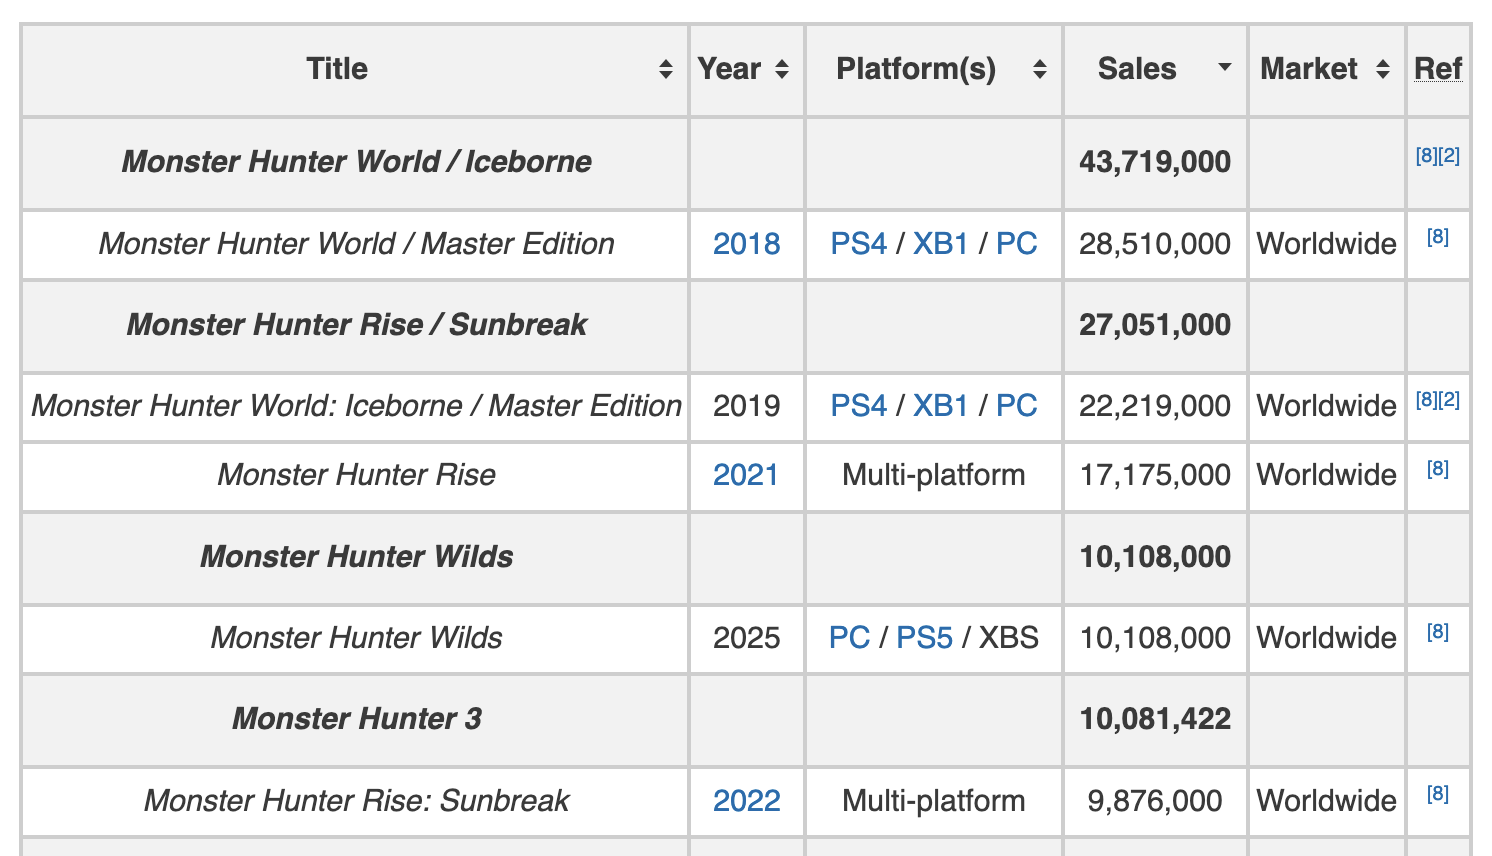Open PC link in Monster Hunter Wilds row
The height and width of the screenshot is (856, 1492).
tap(850, 638)
